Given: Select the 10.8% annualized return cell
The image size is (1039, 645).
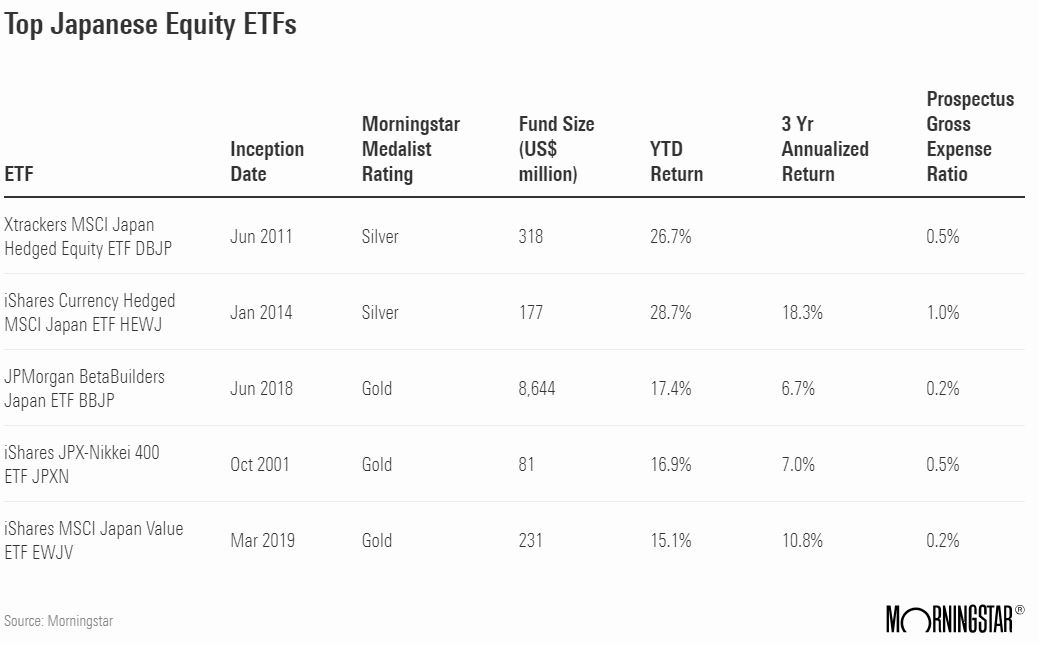Looking at the screenshot, I should (x=802, y=540).
